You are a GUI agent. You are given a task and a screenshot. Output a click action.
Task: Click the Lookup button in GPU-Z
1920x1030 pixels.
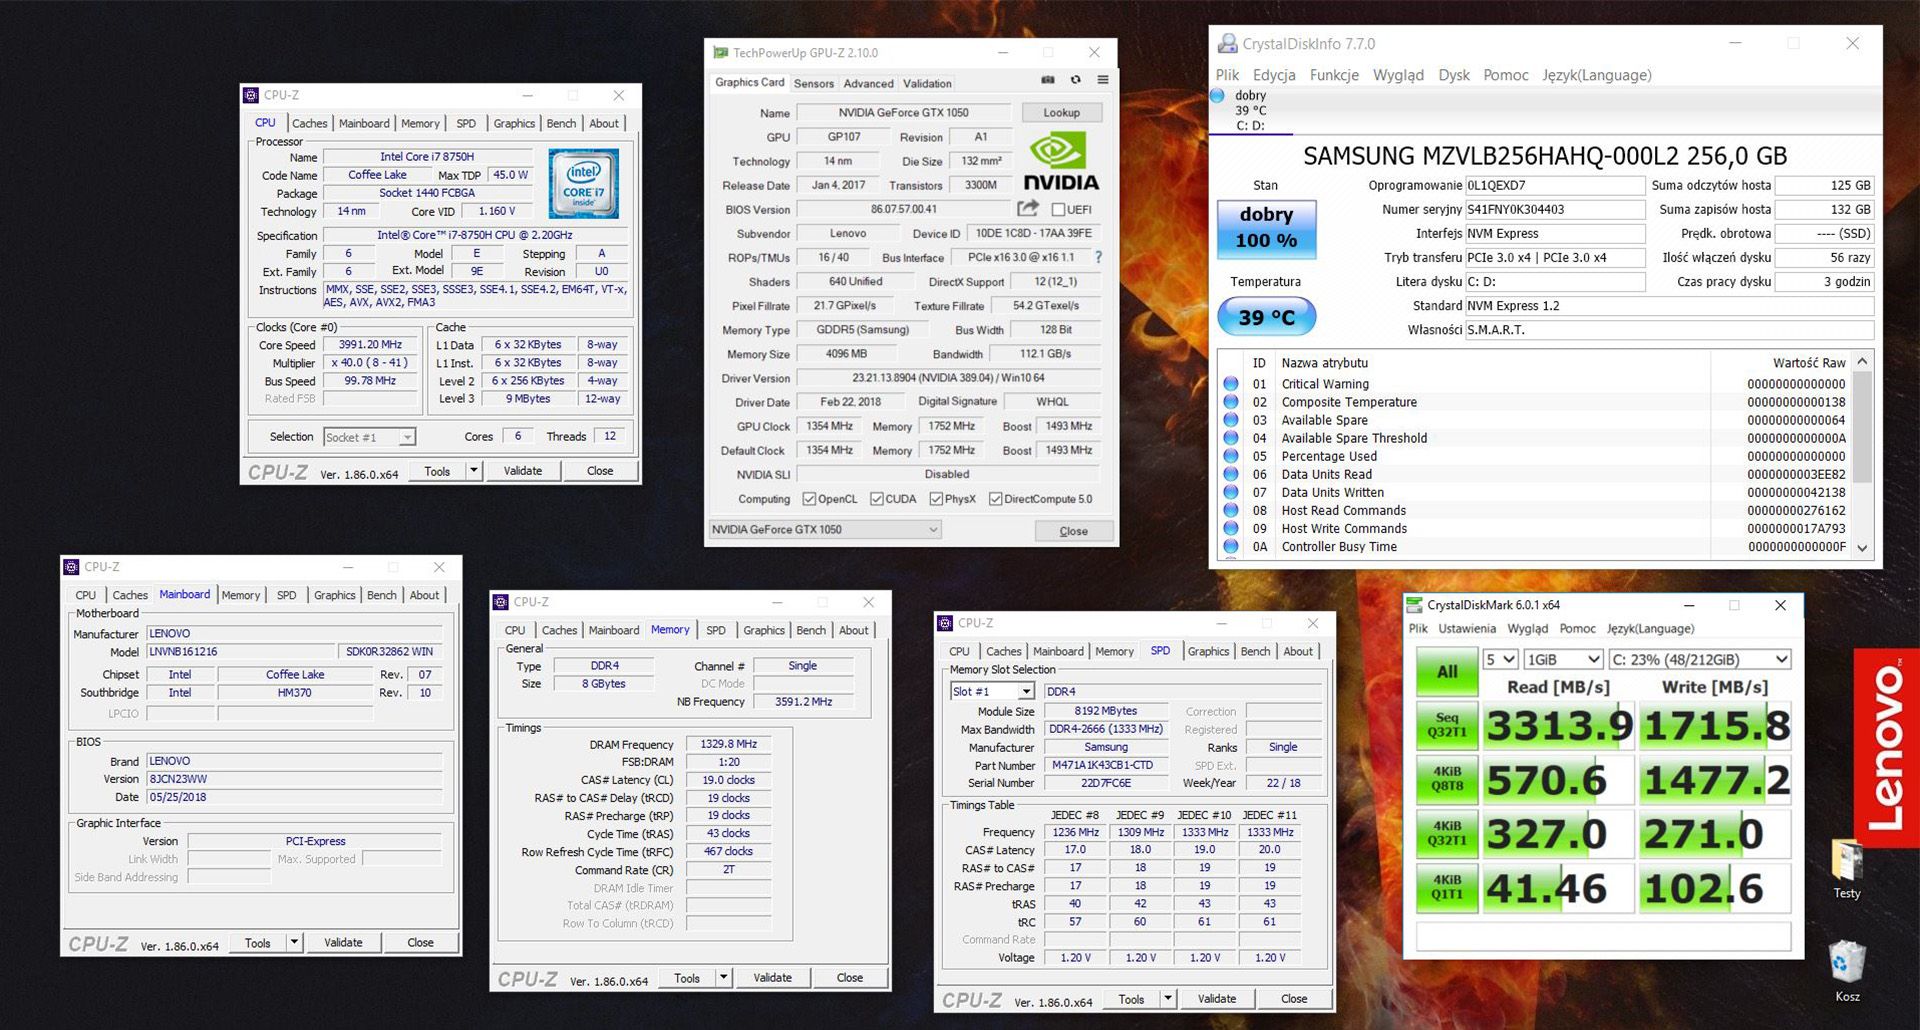pos(1061,112)
